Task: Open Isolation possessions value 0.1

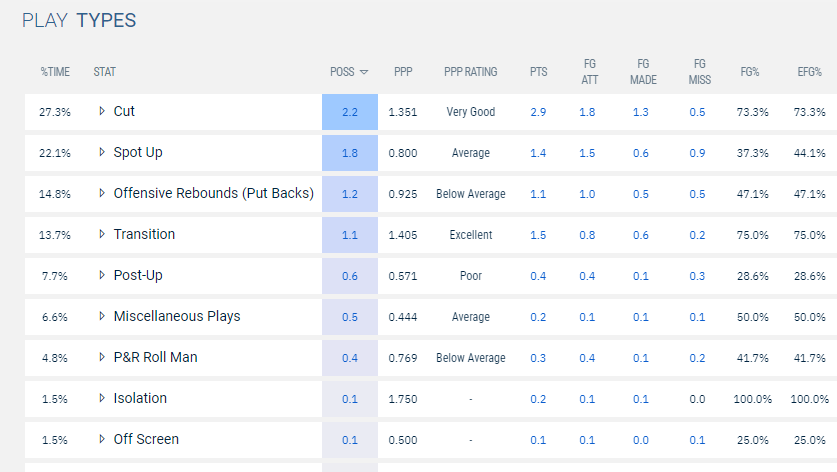Action: coord(350,399)
